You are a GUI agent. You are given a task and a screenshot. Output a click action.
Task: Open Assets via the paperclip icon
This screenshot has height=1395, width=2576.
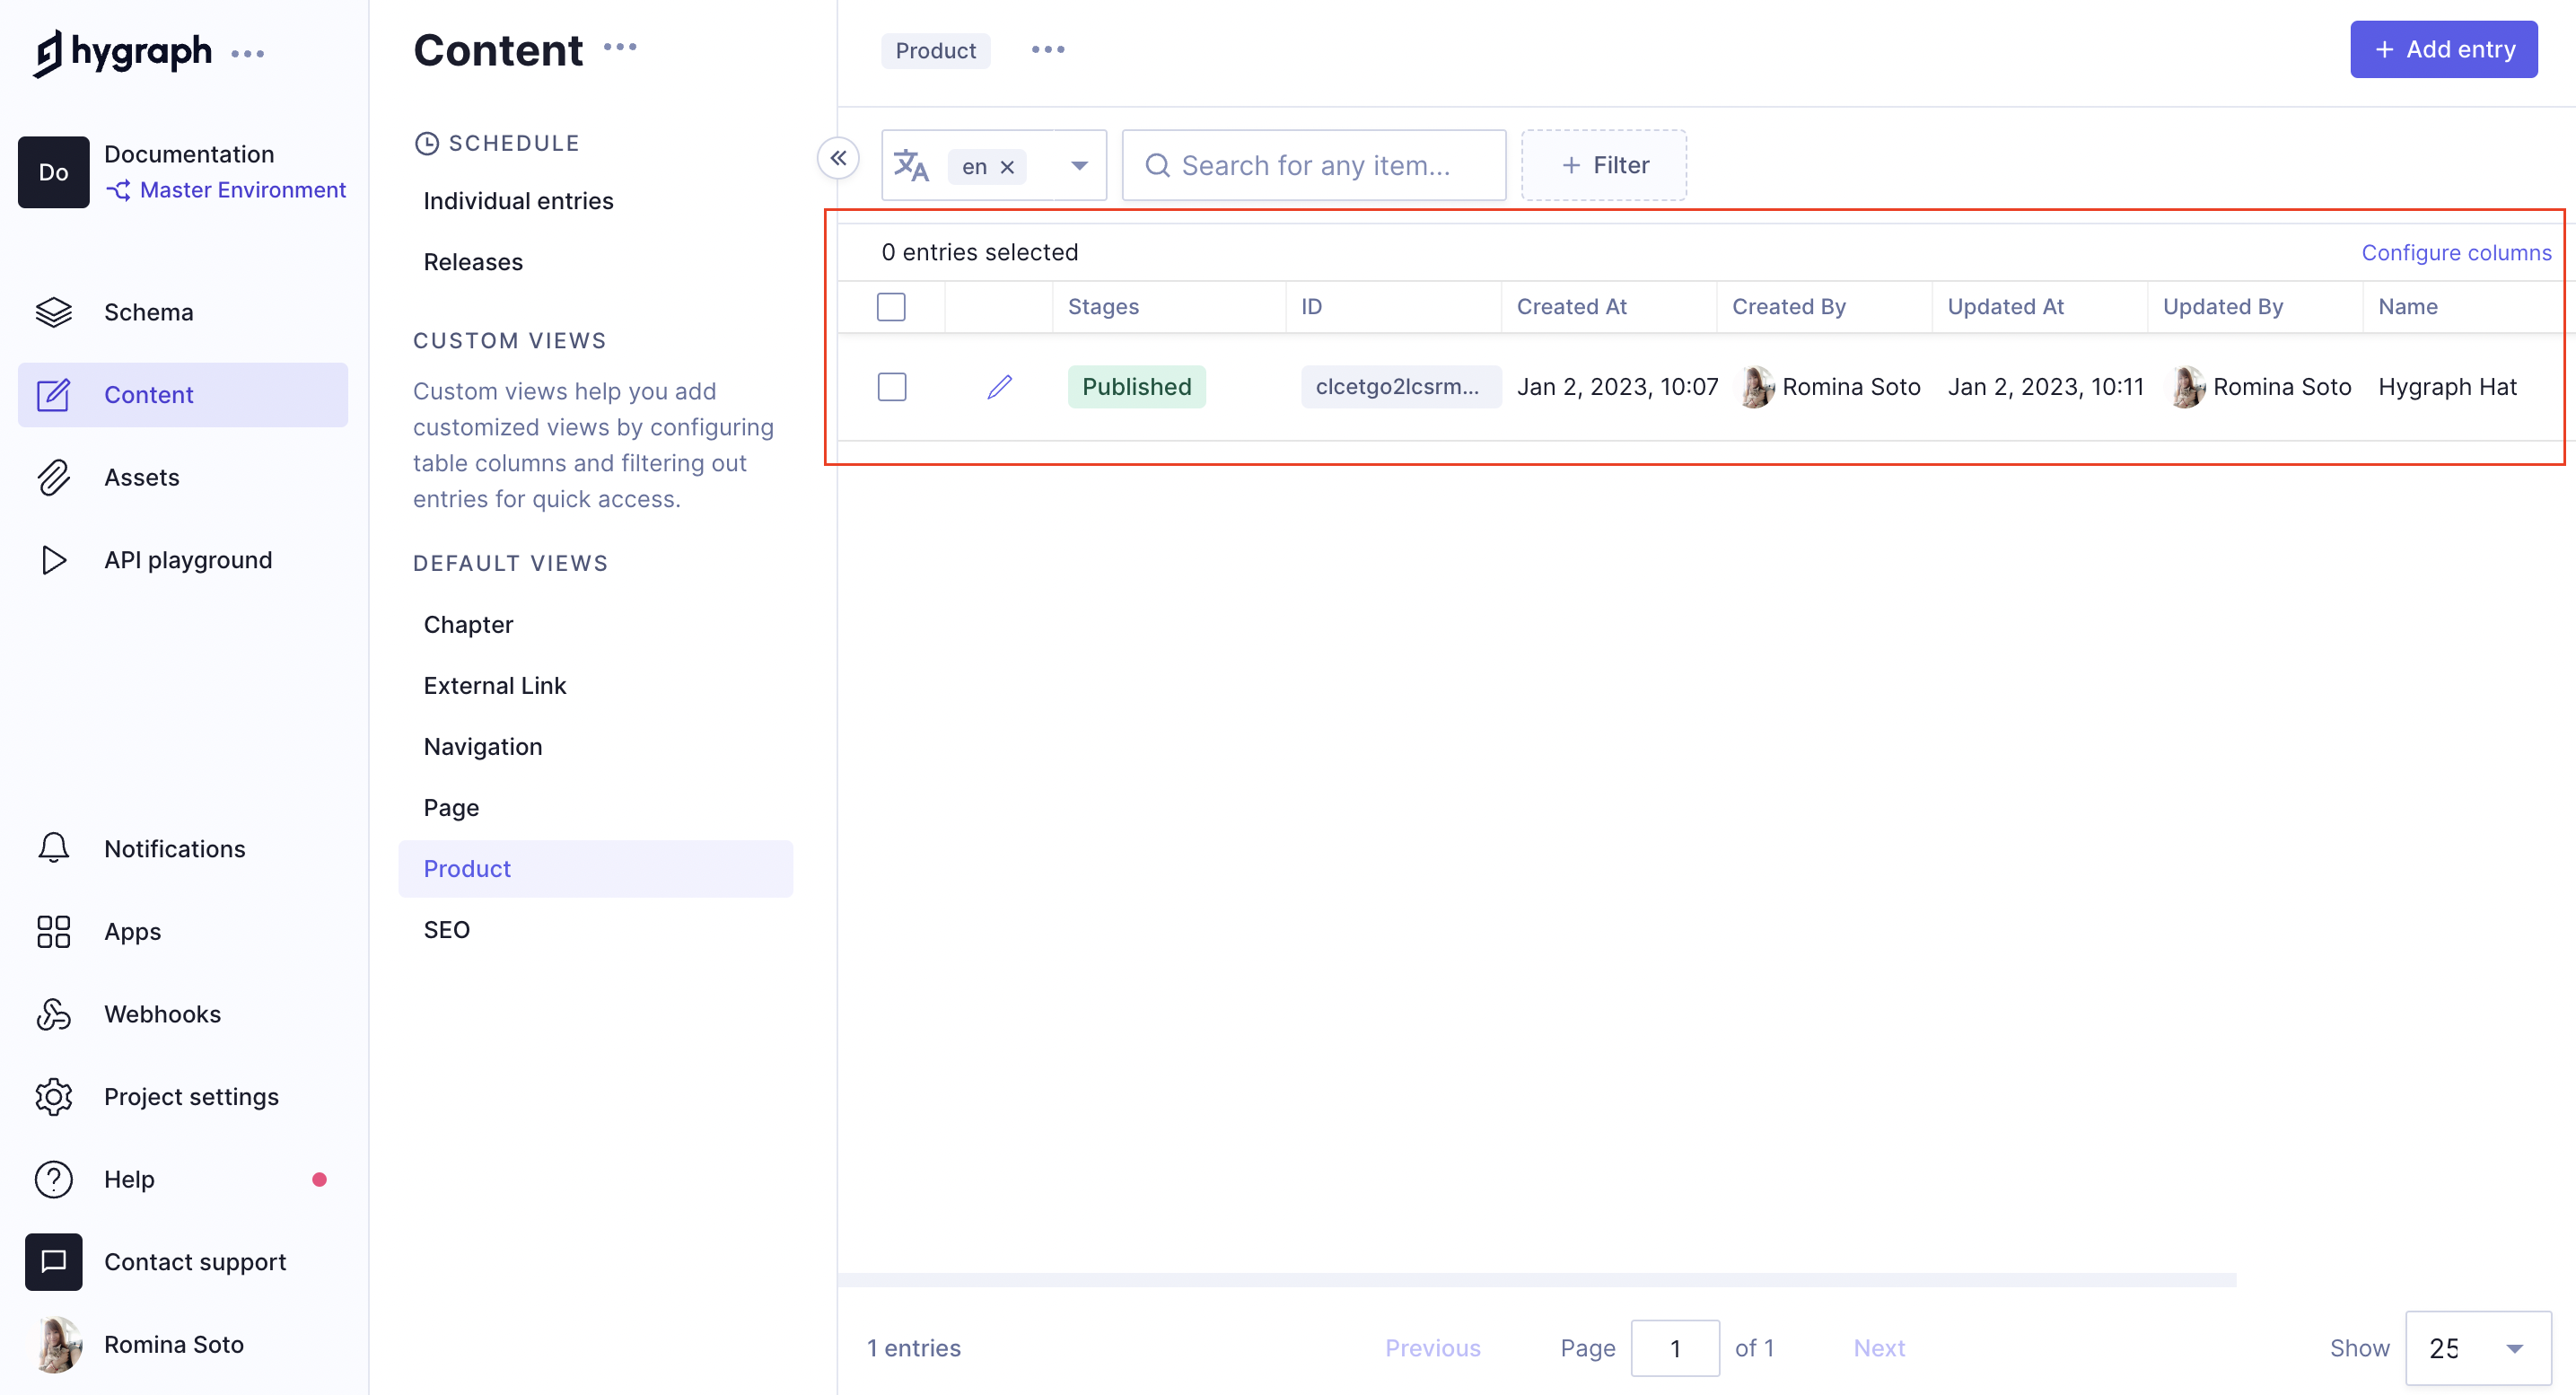coord(54,477)
